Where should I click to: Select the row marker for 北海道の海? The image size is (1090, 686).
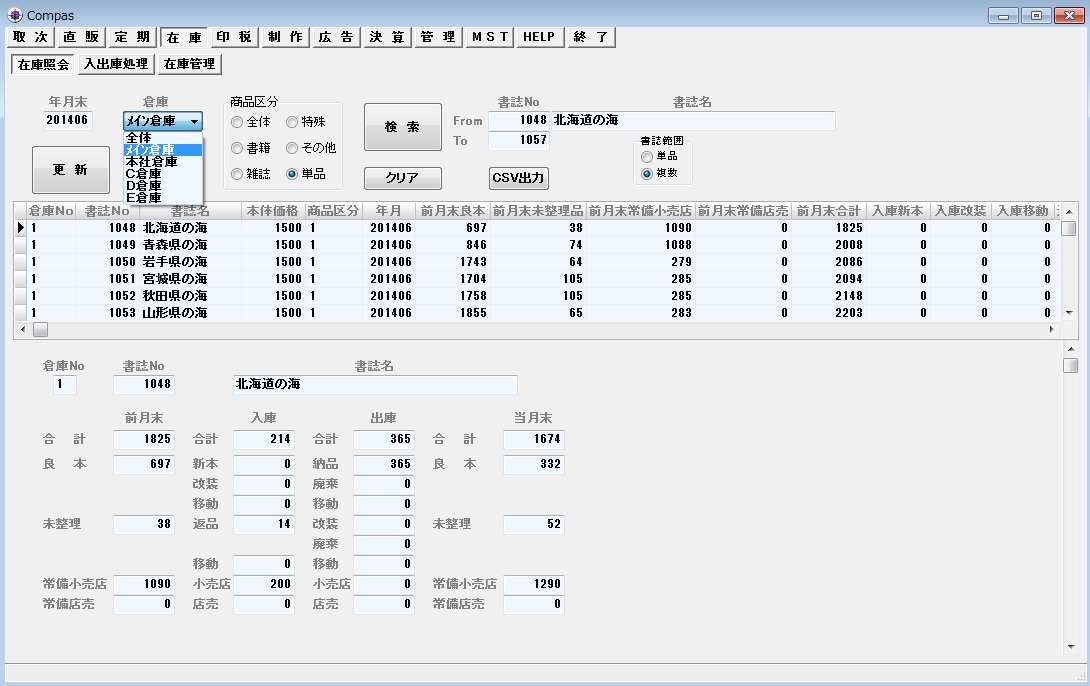[21, 228]
